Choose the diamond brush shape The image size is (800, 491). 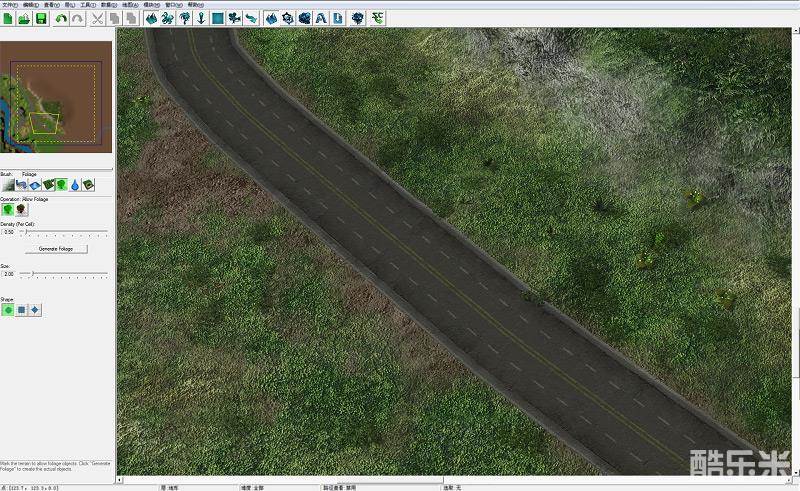pyautogui.click(x=35, y=310)
